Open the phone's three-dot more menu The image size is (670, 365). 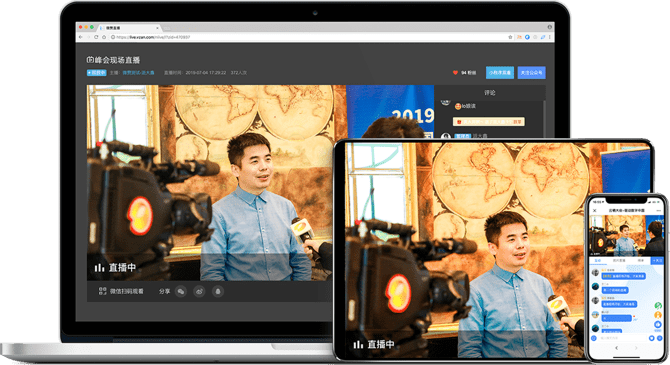point(658,210)
